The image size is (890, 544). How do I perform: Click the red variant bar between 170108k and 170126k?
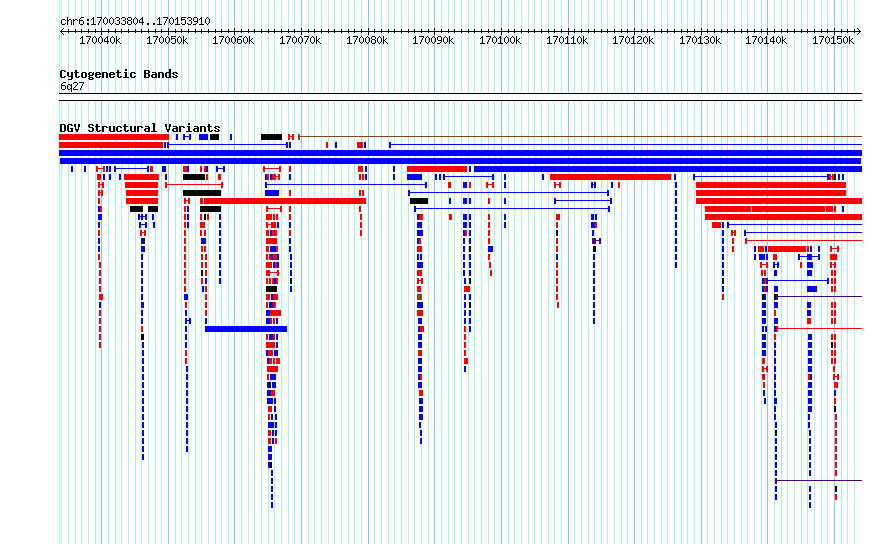pos(611,177)
